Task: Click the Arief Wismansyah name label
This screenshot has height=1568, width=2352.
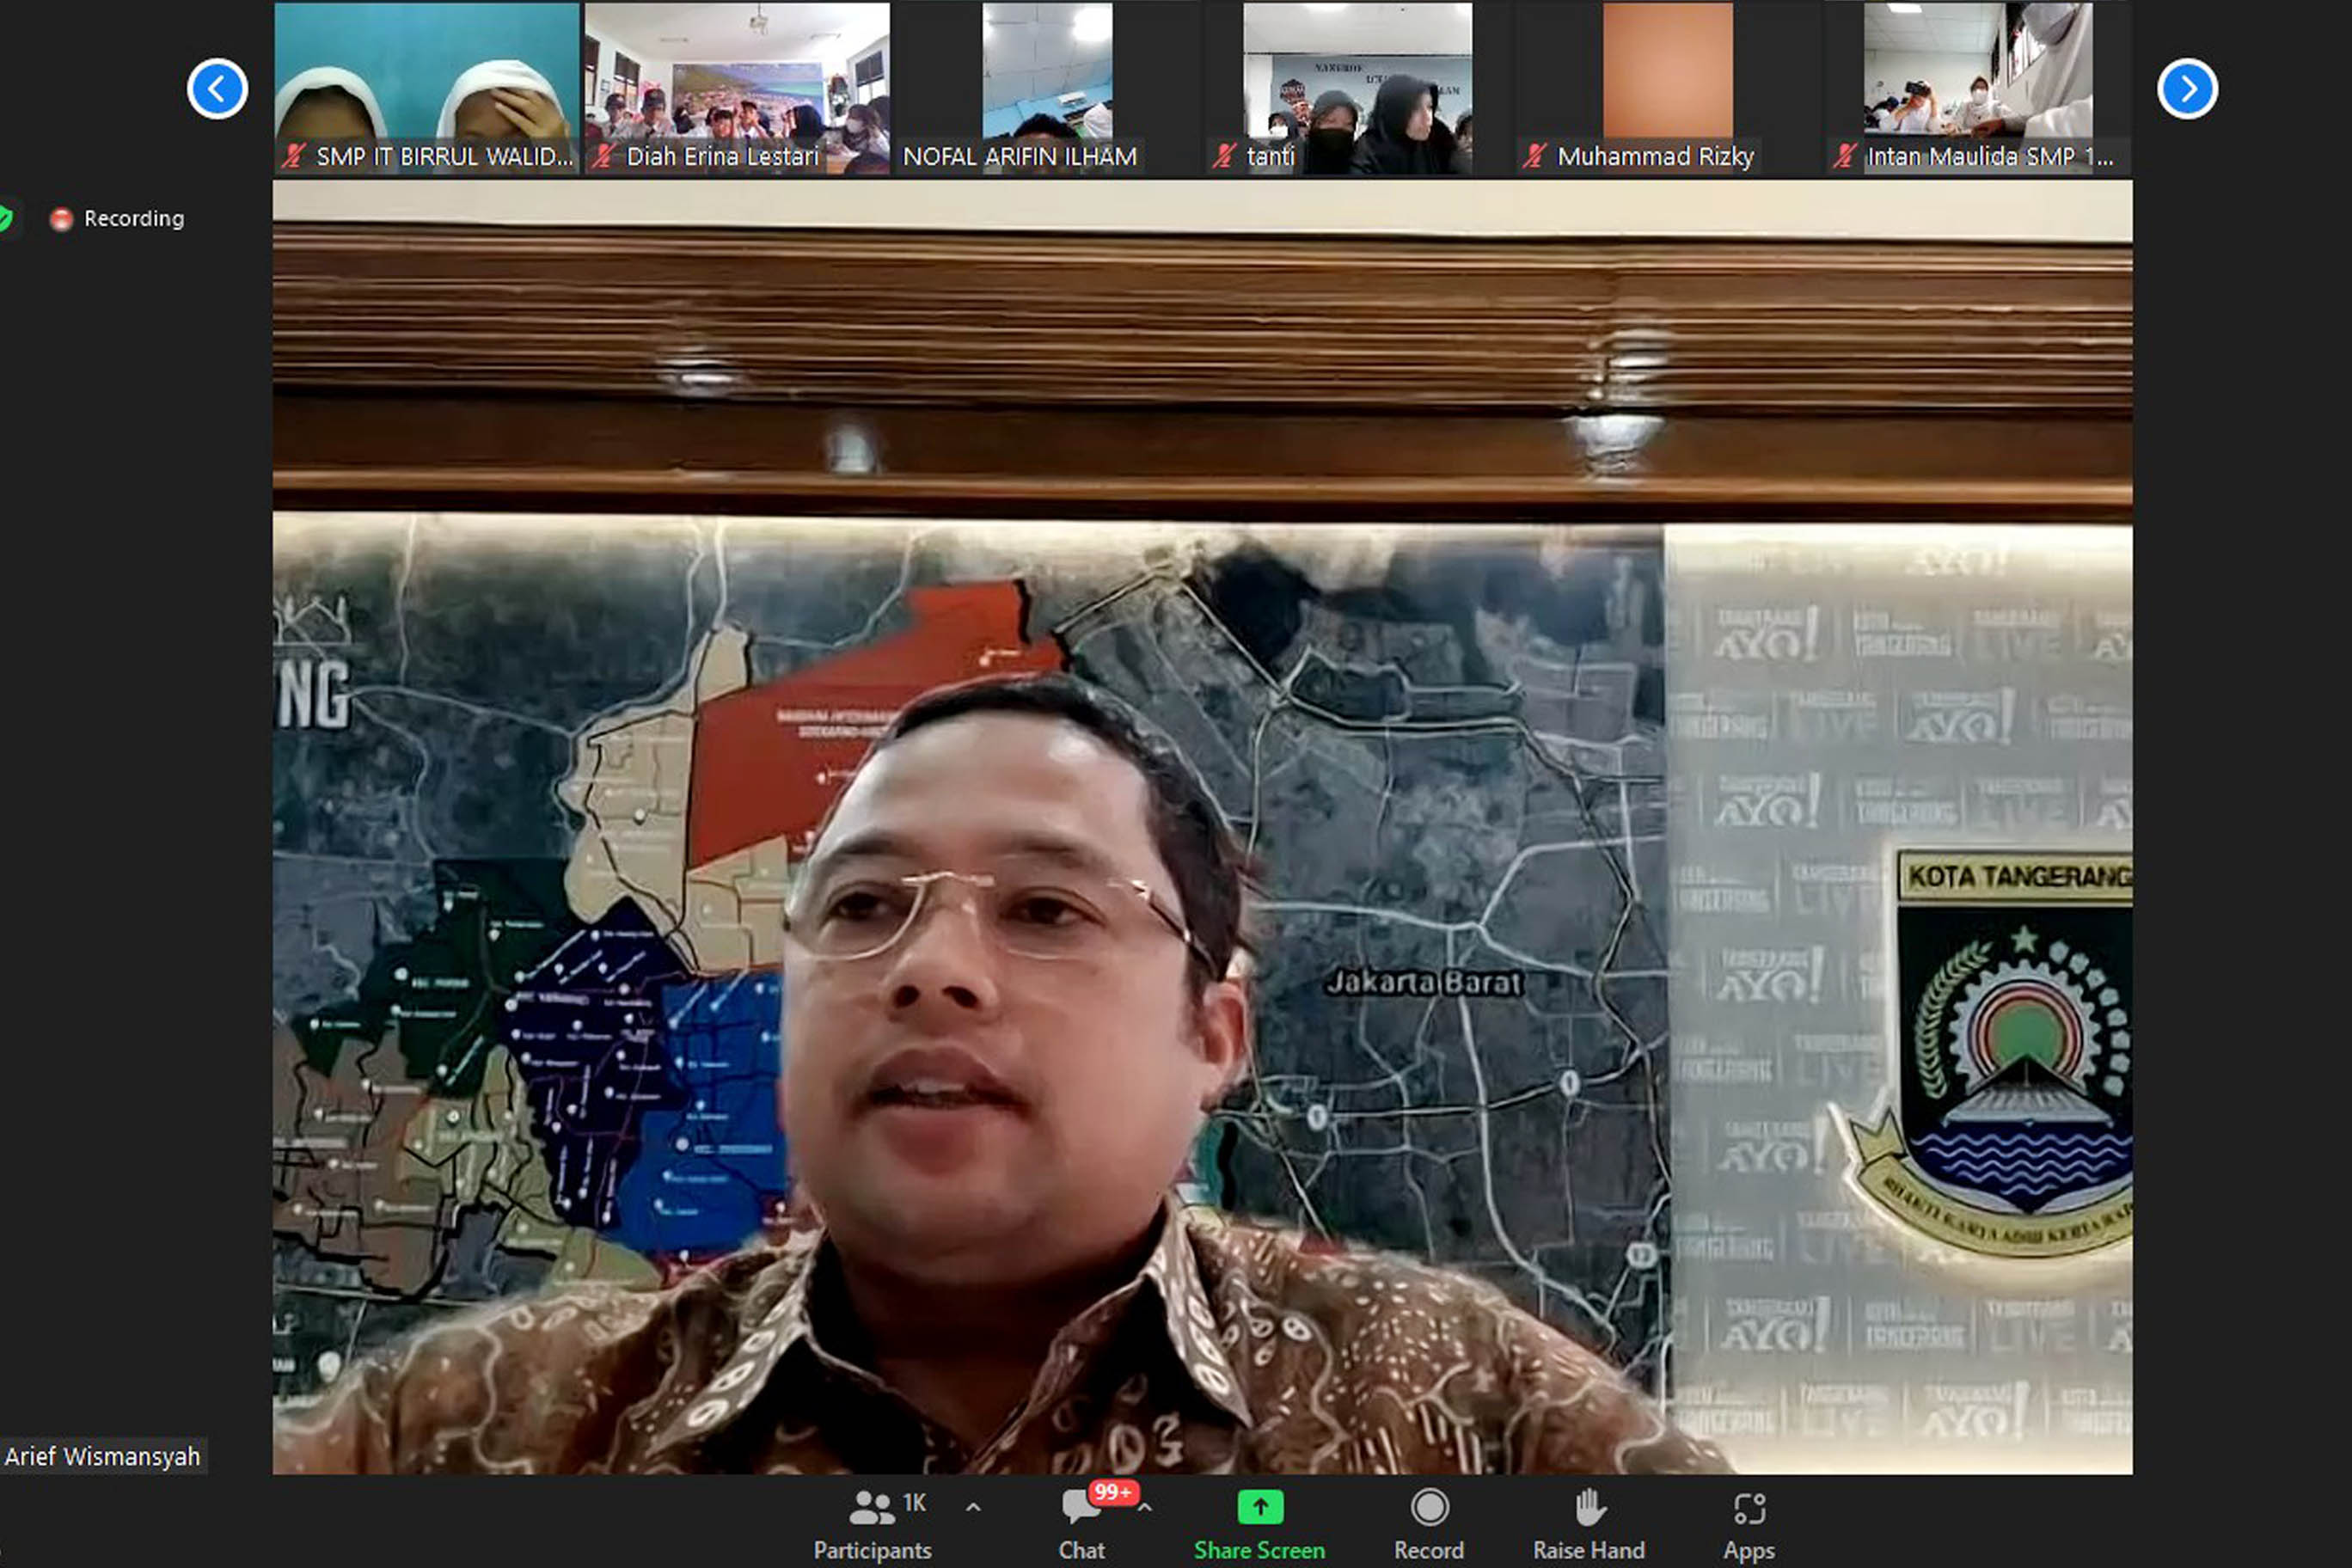Action: tap(102, 1456)
